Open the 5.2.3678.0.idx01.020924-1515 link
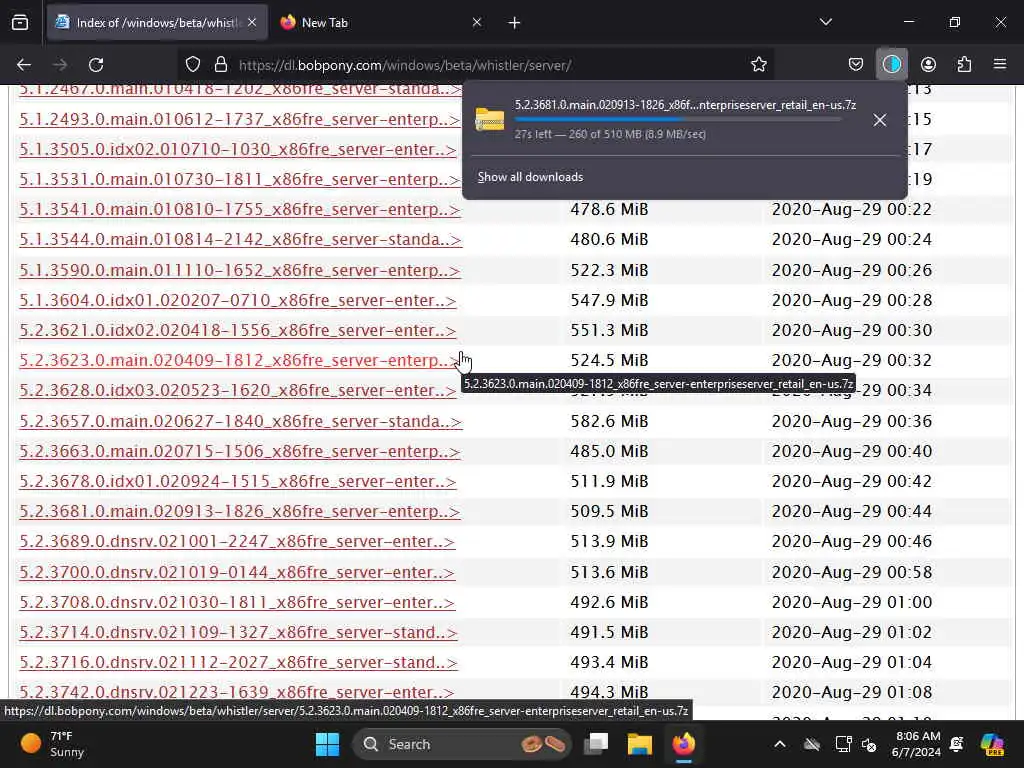The height and width of the screenshot is (768, 1024). [x=238, y=481]
